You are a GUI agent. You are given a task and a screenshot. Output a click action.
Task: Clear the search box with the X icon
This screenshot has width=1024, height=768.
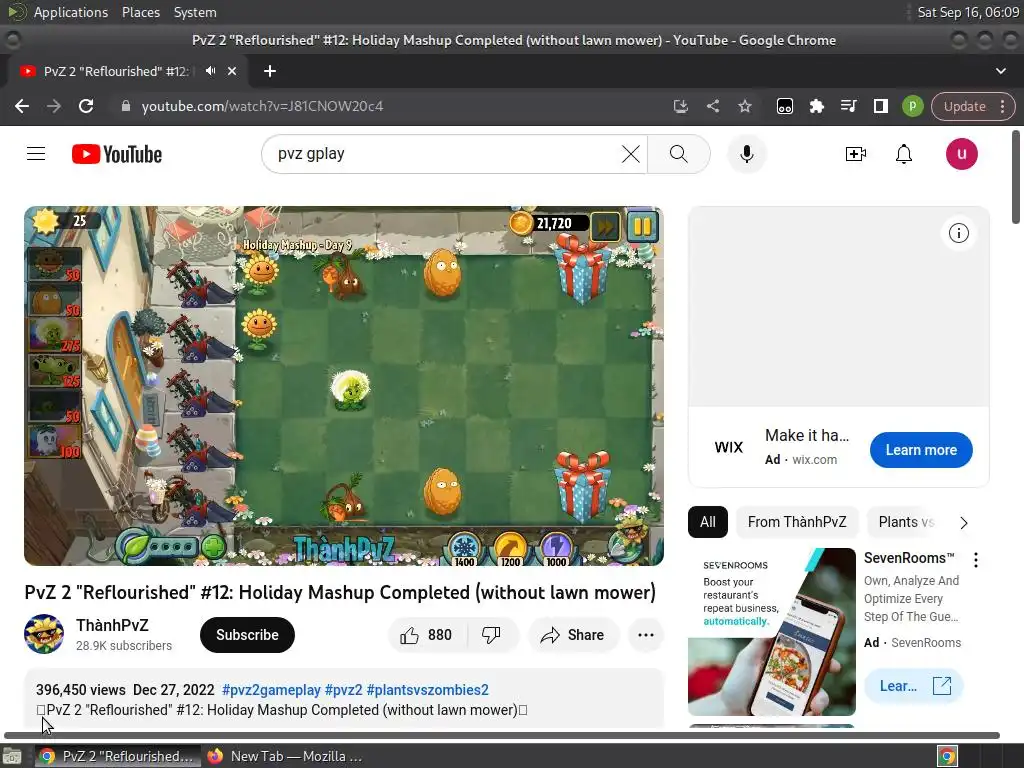[630, 154]
